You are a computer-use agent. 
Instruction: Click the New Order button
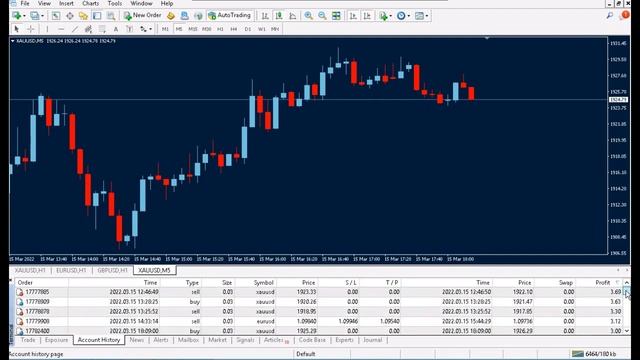143,16
